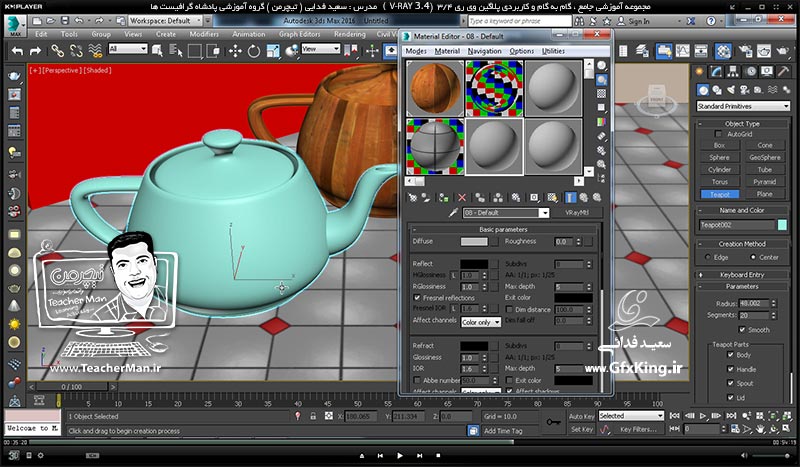Click the Sphere primitive button

(x=719, y=157)
